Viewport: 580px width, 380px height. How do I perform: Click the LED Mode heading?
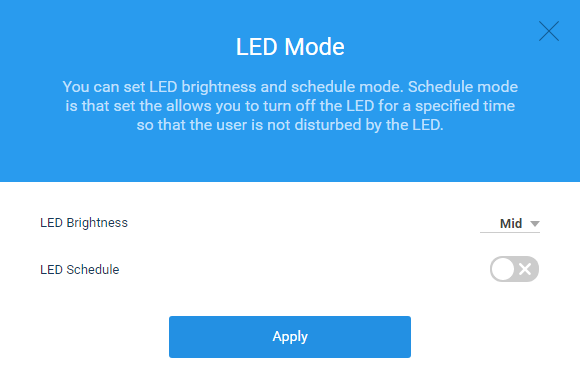pyautogui.click(x=290, y=47)
